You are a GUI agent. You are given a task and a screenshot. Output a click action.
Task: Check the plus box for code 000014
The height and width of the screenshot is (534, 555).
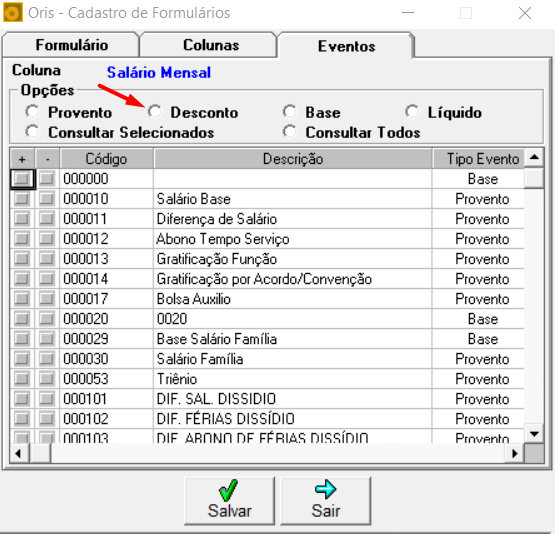[22, 279]
